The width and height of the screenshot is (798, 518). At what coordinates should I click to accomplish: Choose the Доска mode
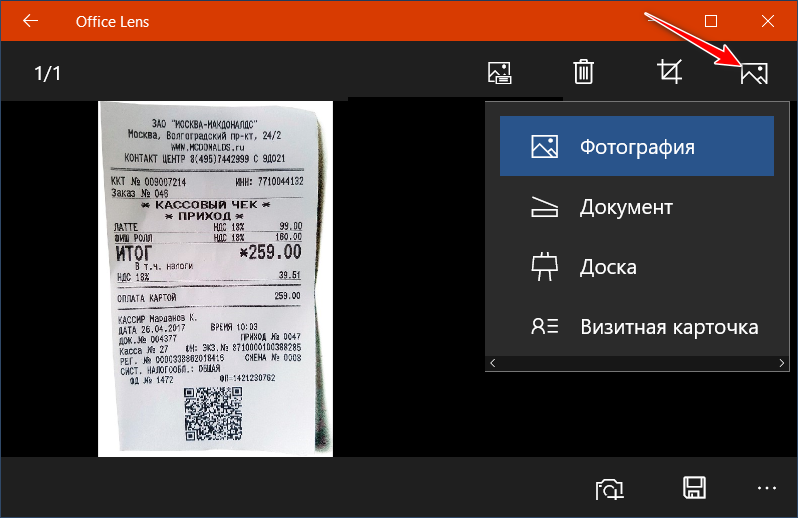coord(637,267)
